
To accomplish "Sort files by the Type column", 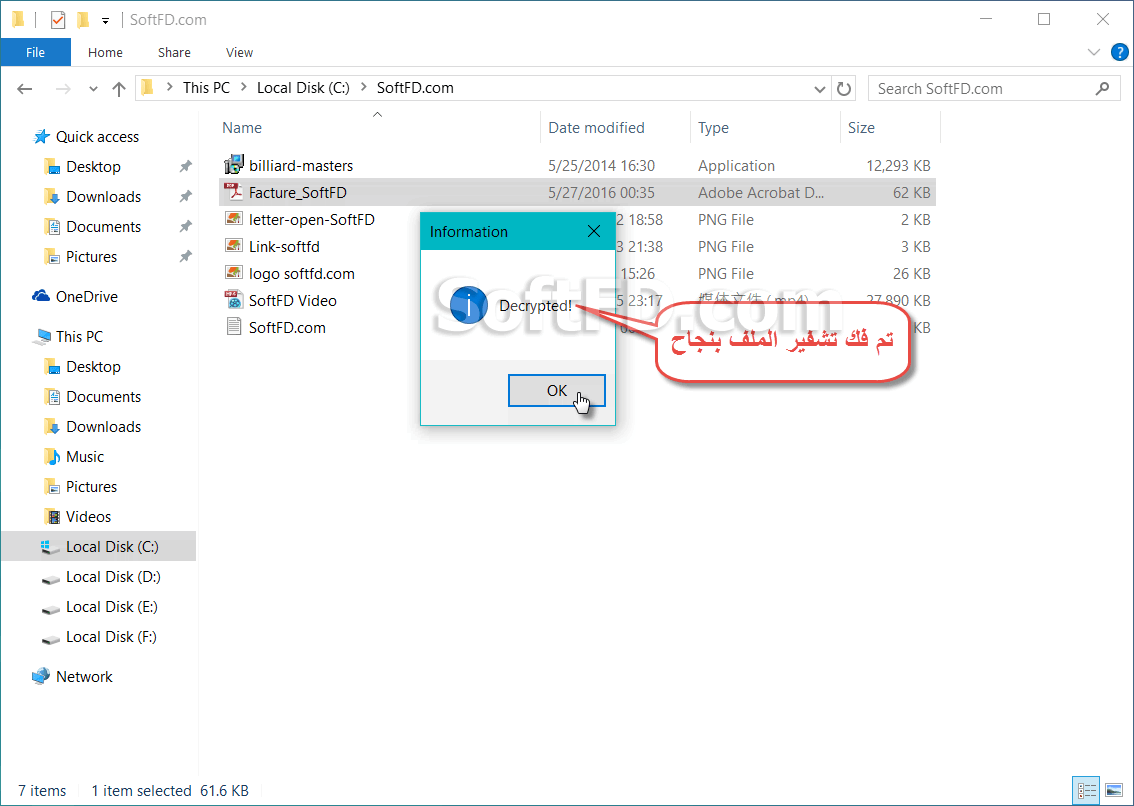I will (x=713, y=127).
